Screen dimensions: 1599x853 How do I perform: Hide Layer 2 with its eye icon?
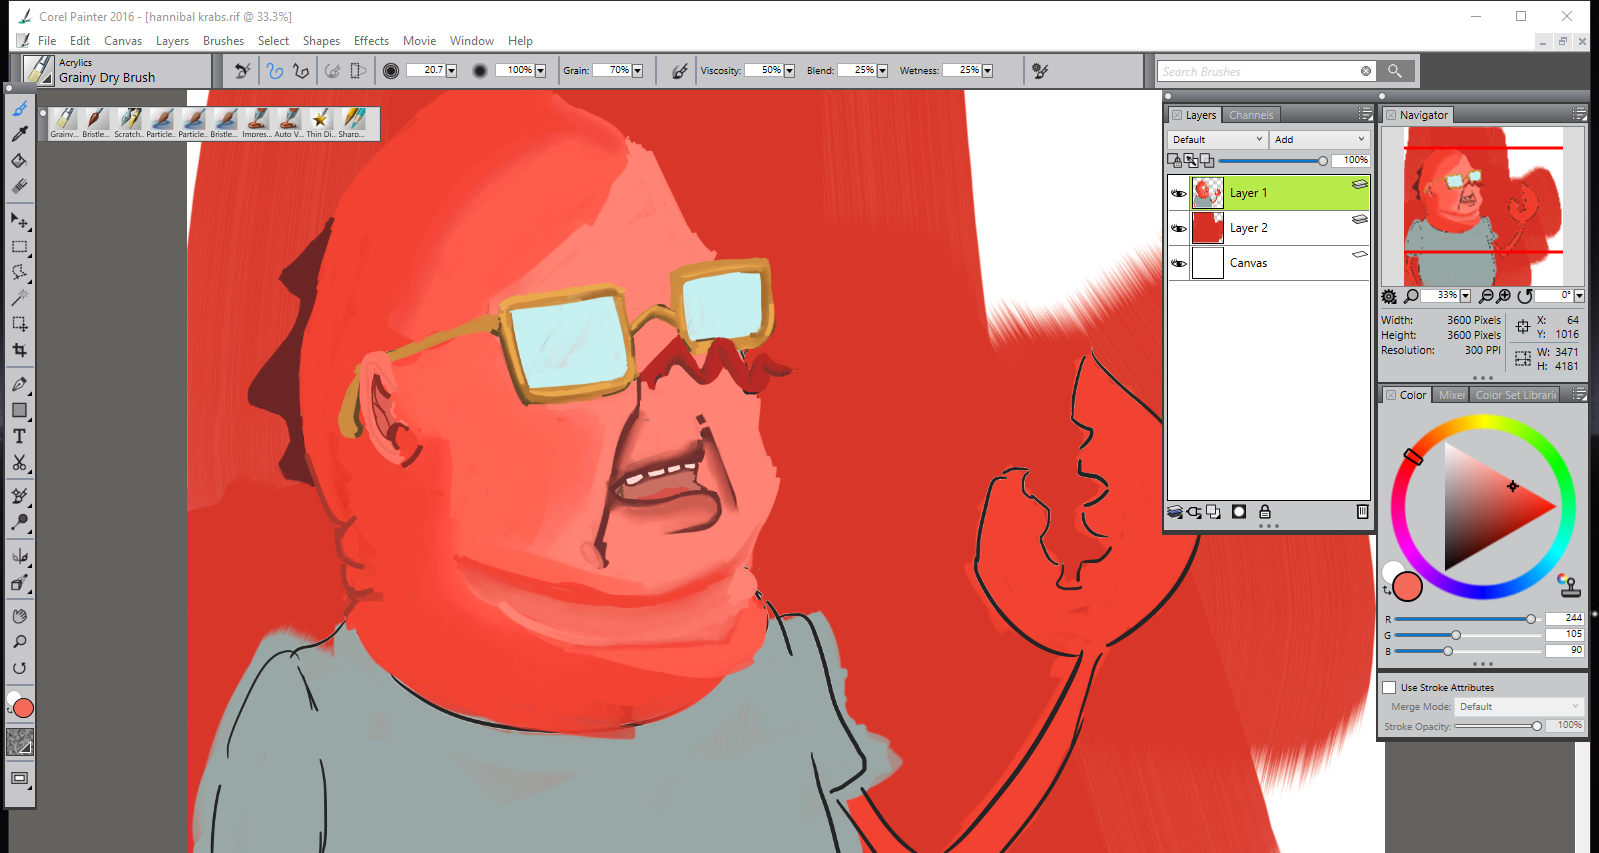(1179, 229)
